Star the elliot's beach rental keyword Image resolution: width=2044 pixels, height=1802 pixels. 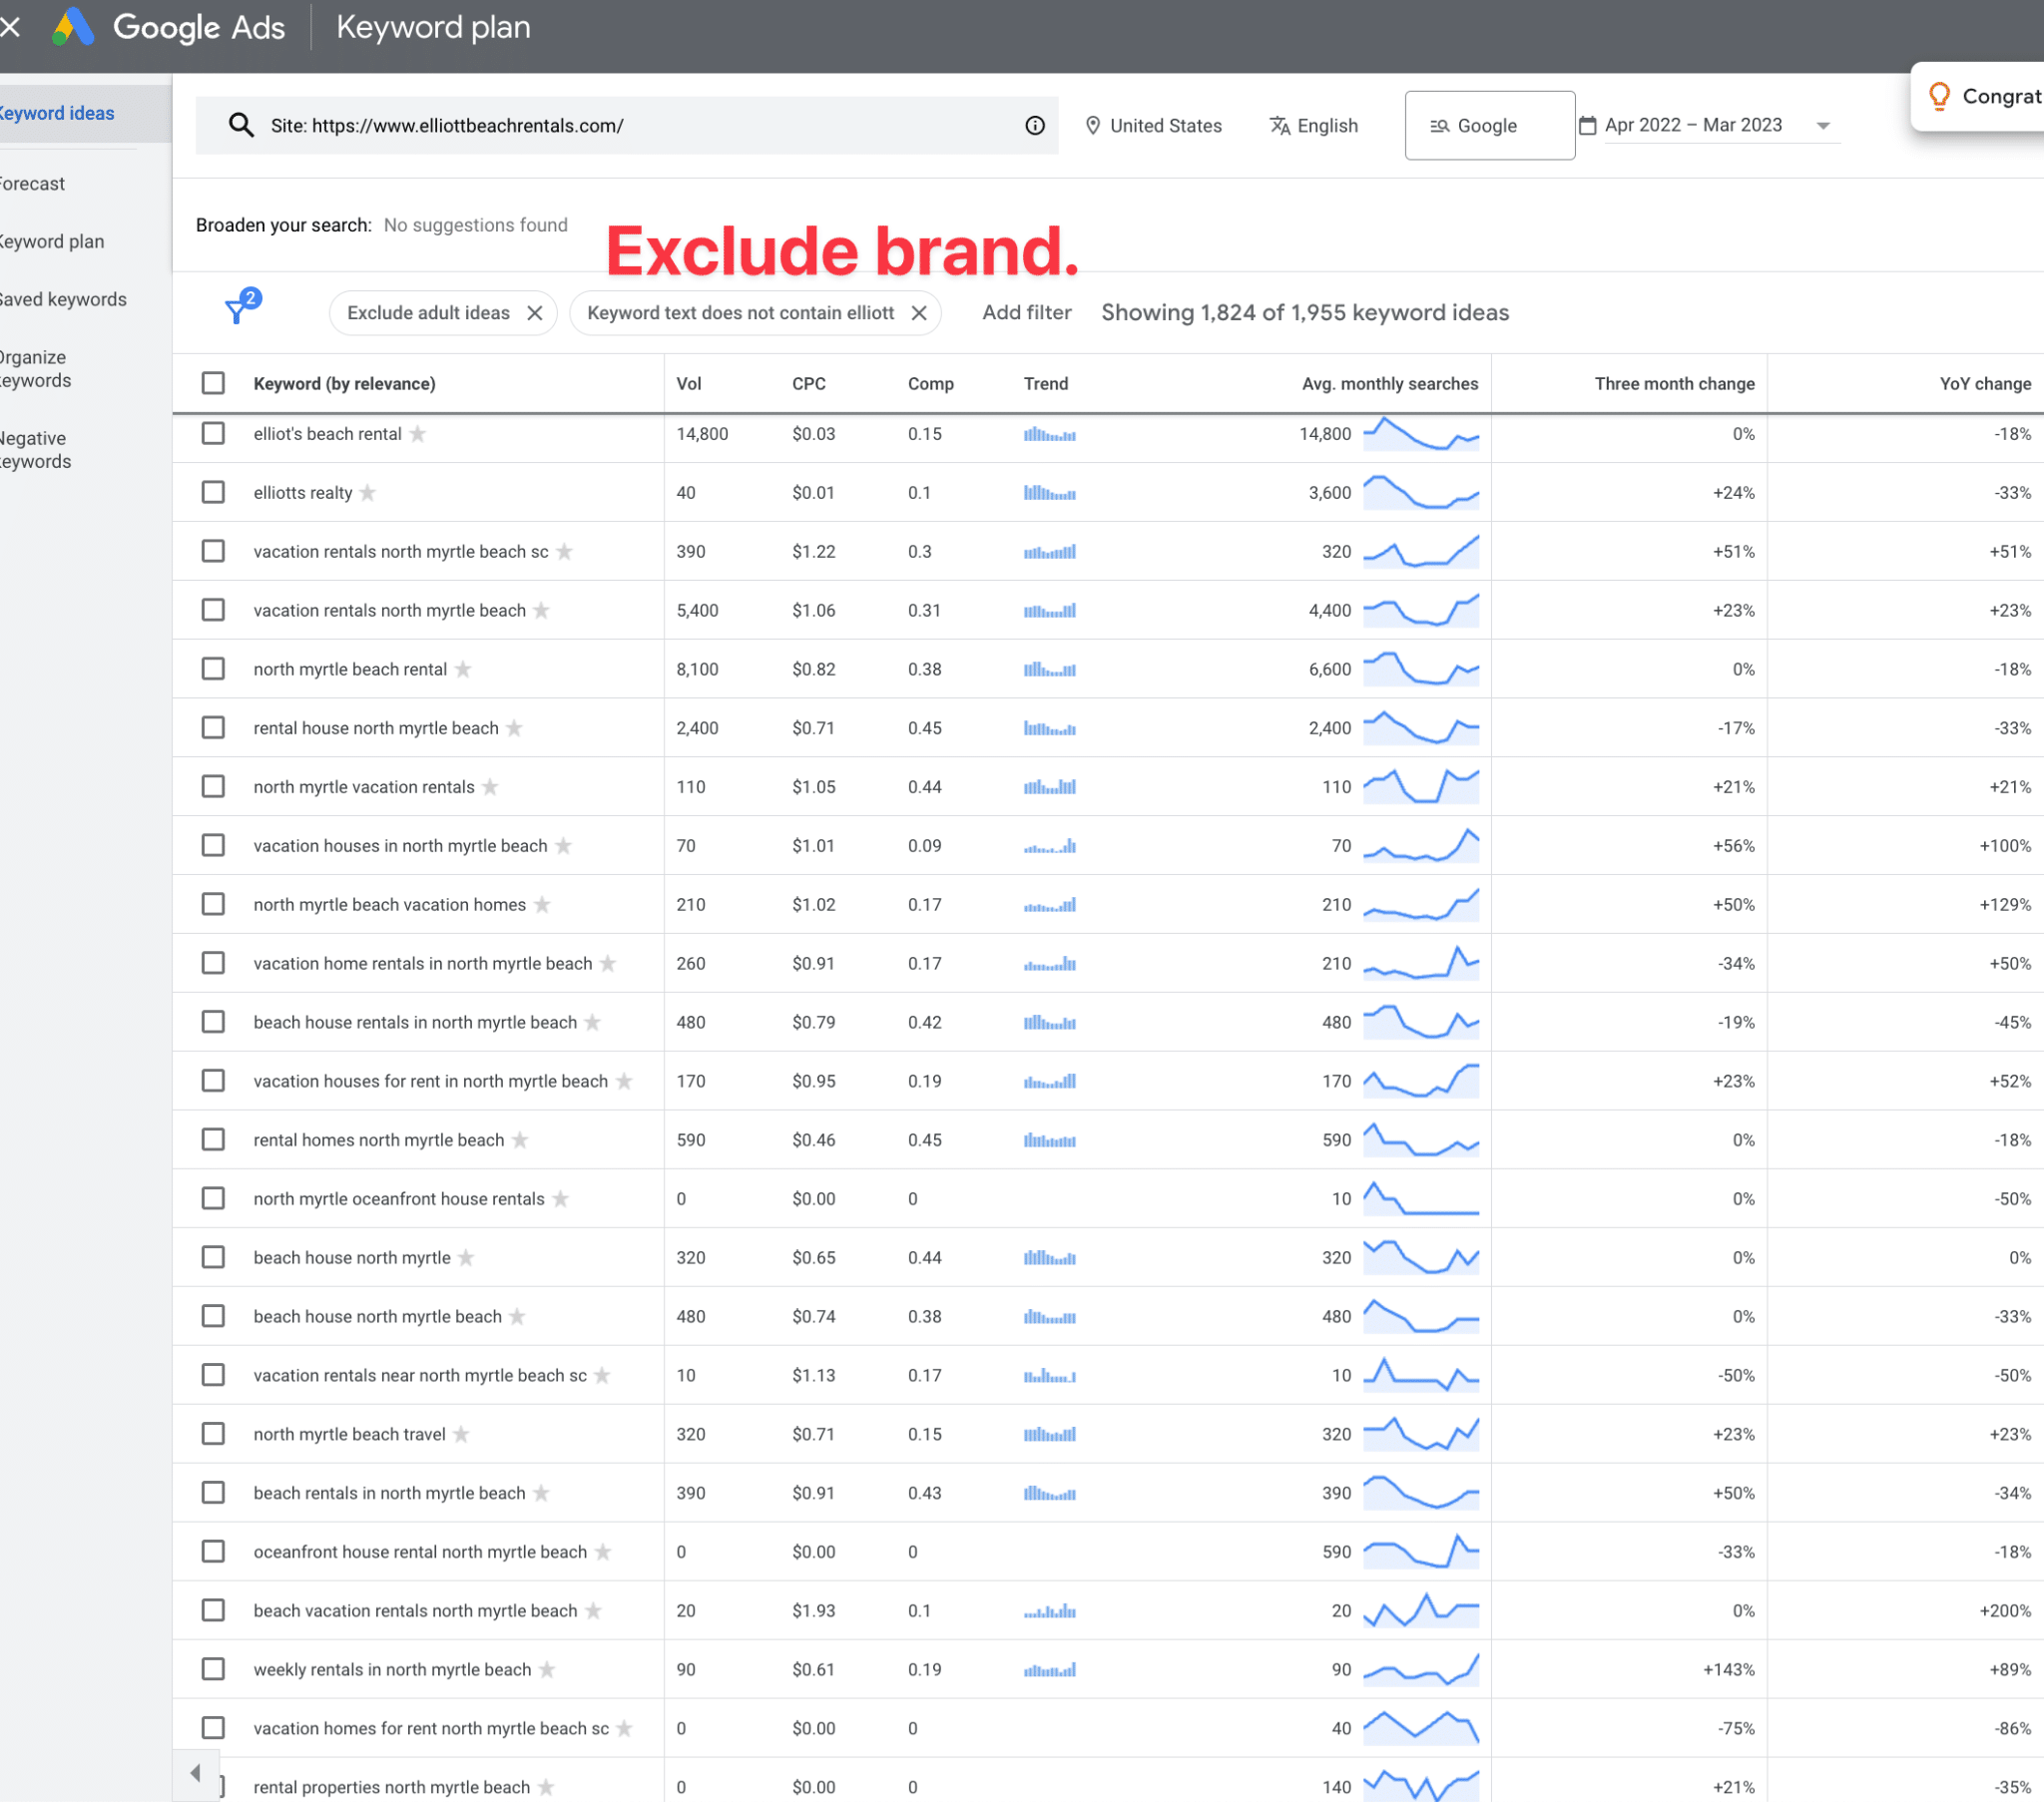[x=418, y=433]
